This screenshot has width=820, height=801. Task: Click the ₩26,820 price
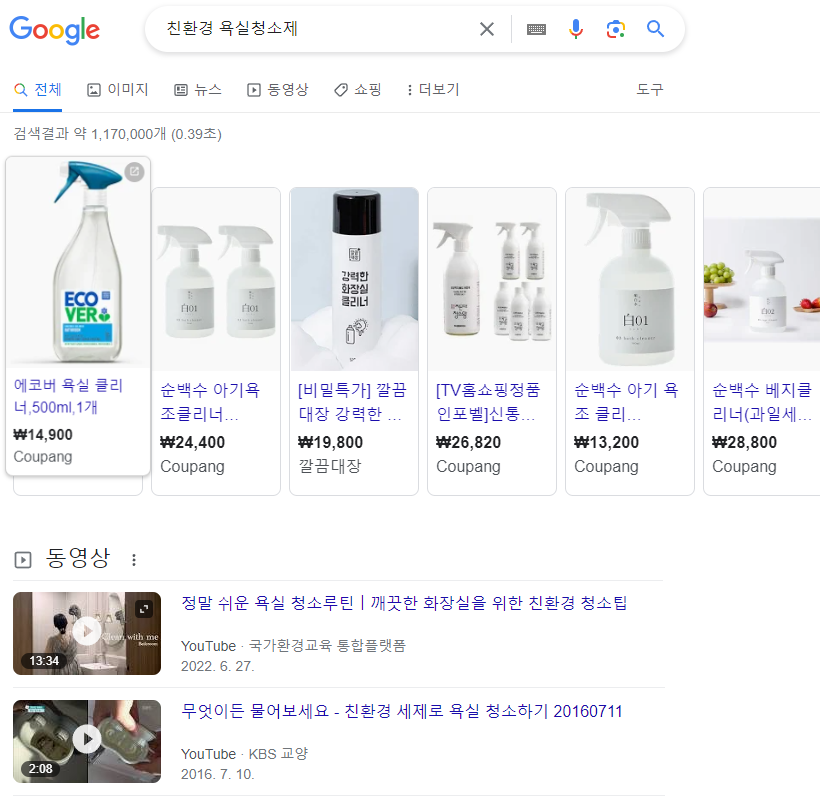tap(468, 442)
